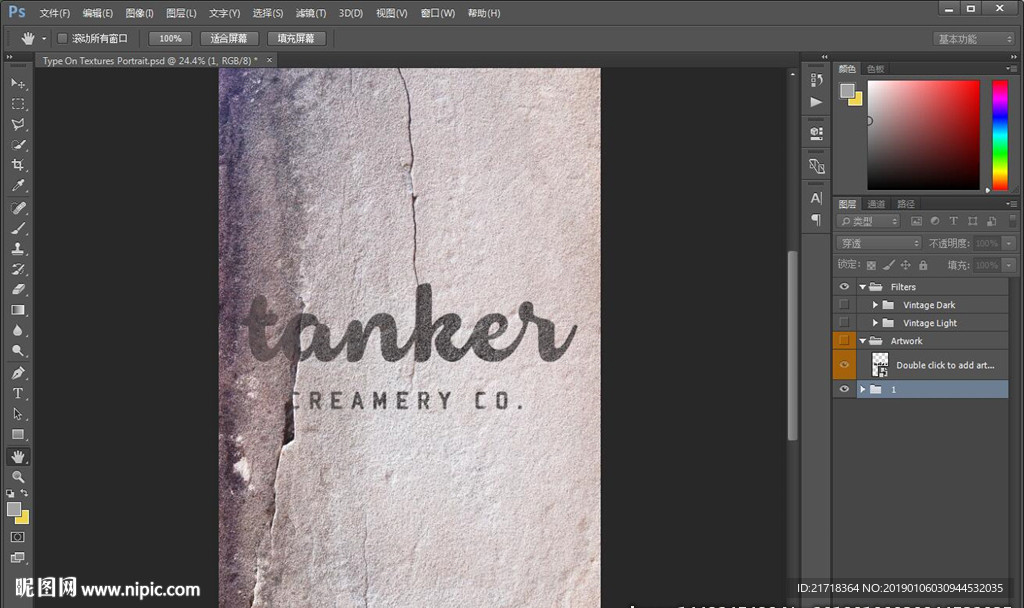Hide the Filters layer group
This screenshot has width=1024, height=608.
tap(844, 287)
